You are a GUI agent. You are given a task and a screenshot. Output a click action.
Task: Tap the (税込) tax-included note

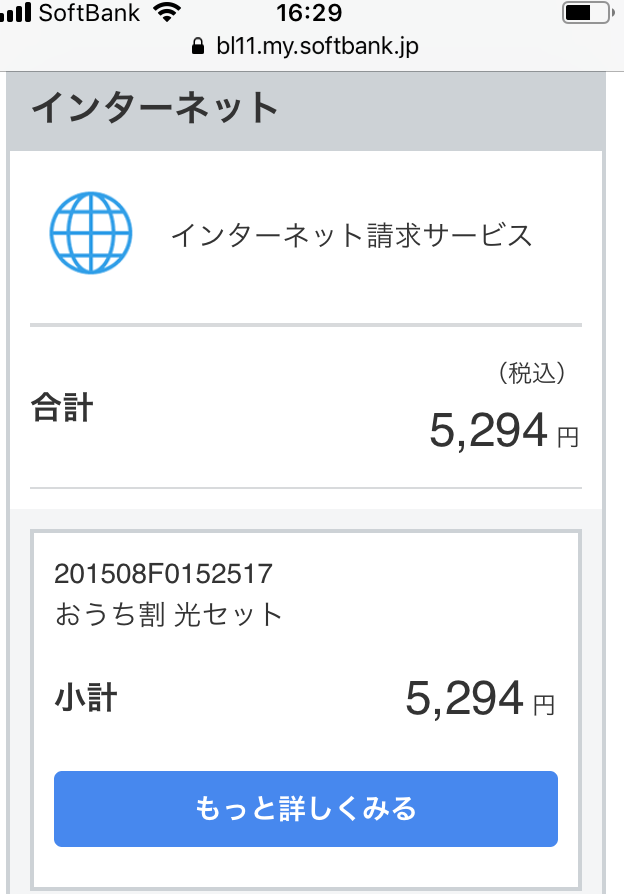click(x=532, y=373)
